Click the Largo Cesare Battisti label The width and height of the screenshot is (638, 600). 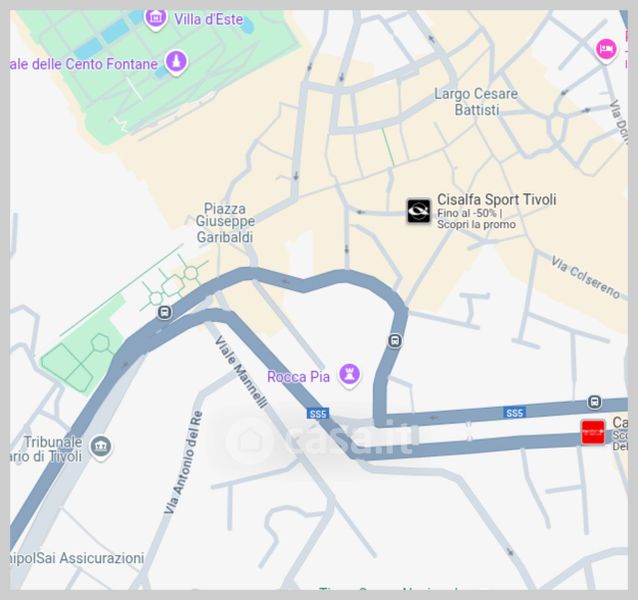pos(476,102)
